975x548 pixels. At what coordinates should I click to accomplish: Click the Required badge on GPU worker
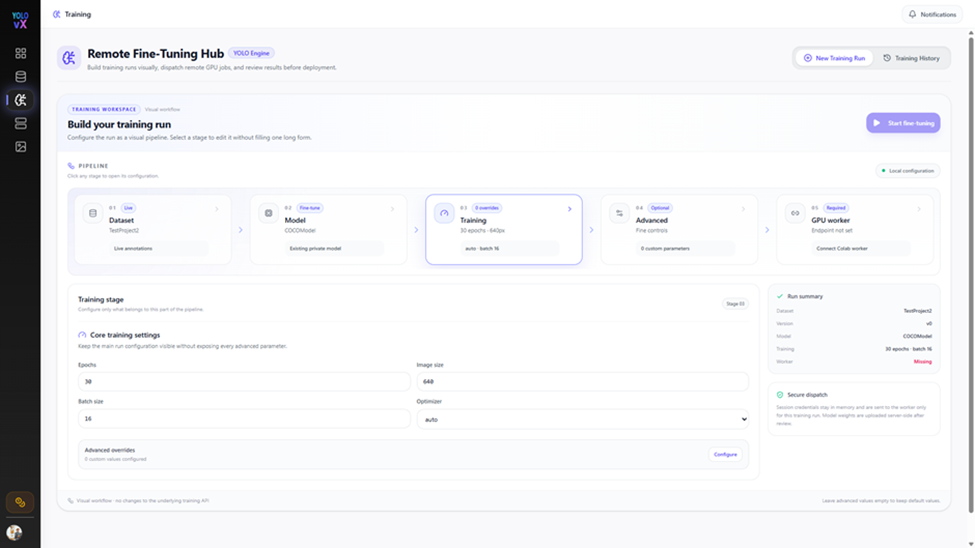[836, 208]
